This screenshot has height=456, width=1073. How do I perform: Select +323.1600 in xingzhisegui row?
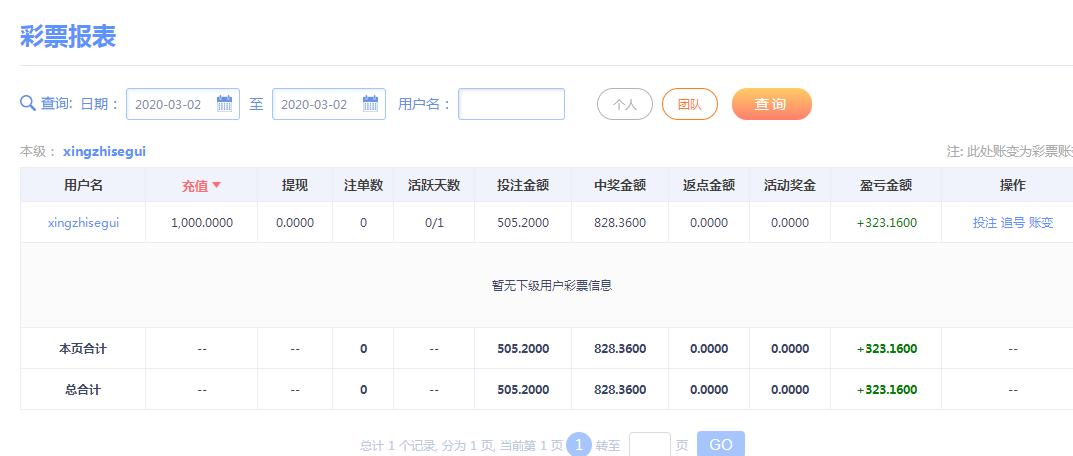887,223
